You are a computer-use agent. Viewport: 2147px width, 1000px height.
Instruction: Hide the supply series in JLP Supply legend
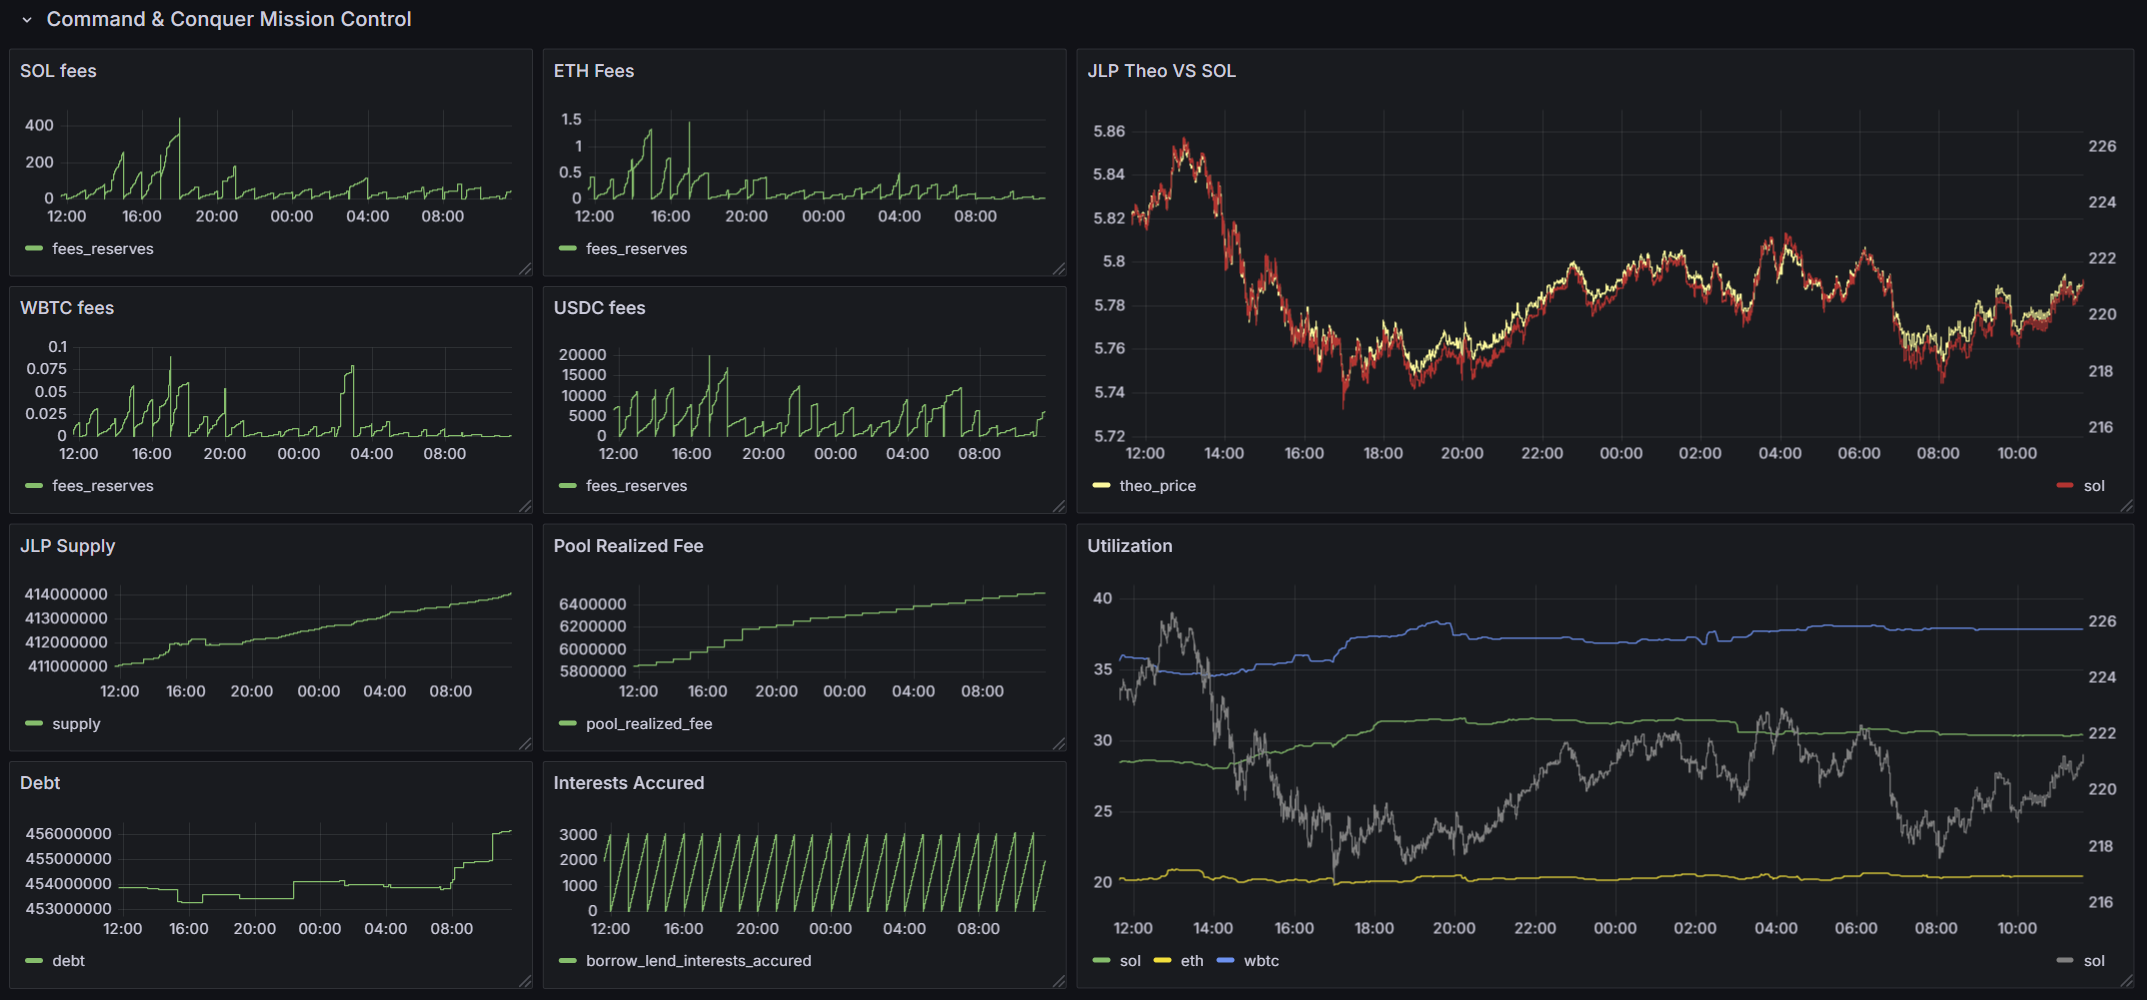[x=75, y=723]
